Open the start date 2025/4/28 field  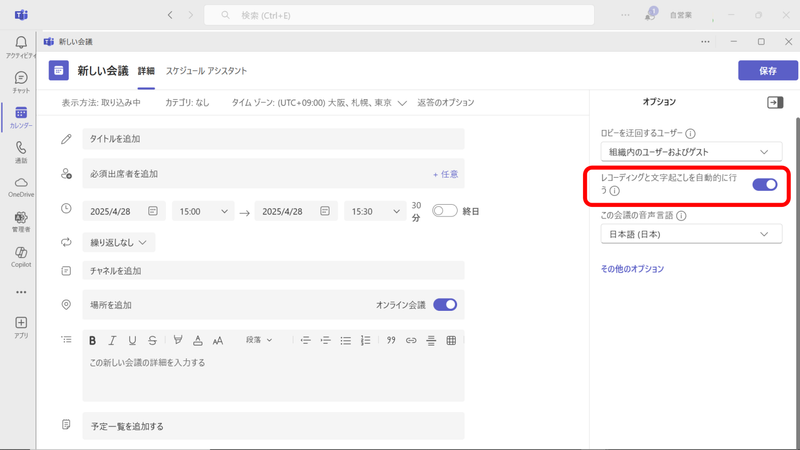(124, 211)
